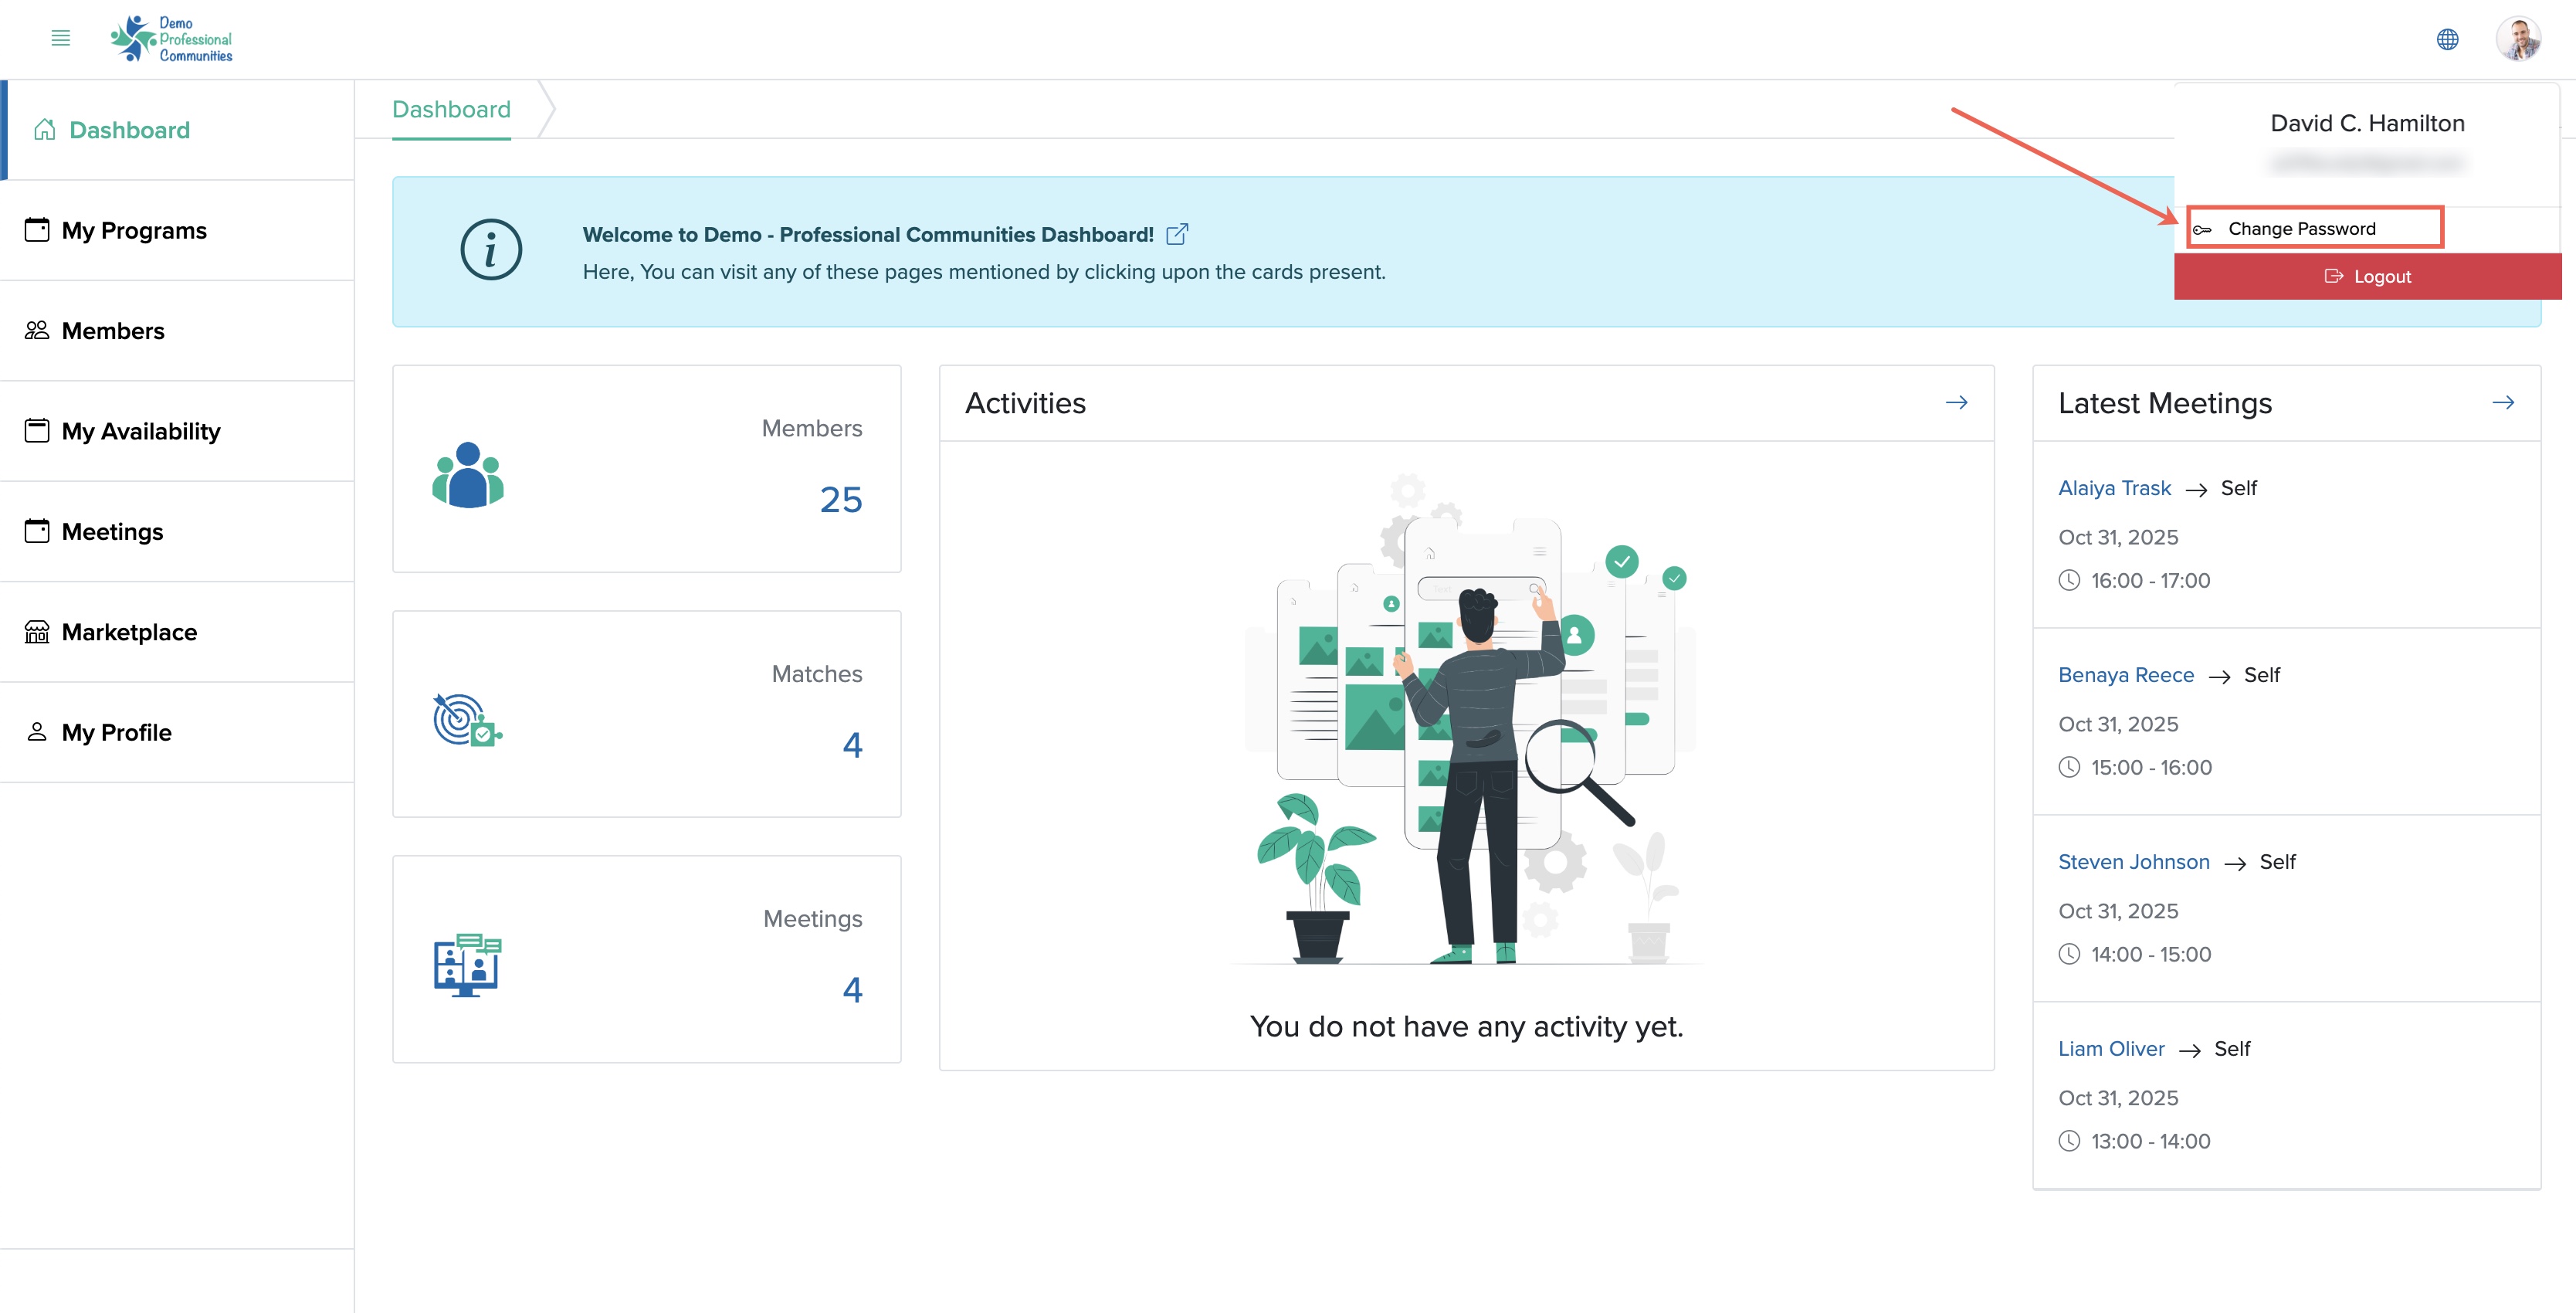Open Steven Johnson's profile link
The width and height of the screenshot is (2576, 1313).
coord(2133,862)
